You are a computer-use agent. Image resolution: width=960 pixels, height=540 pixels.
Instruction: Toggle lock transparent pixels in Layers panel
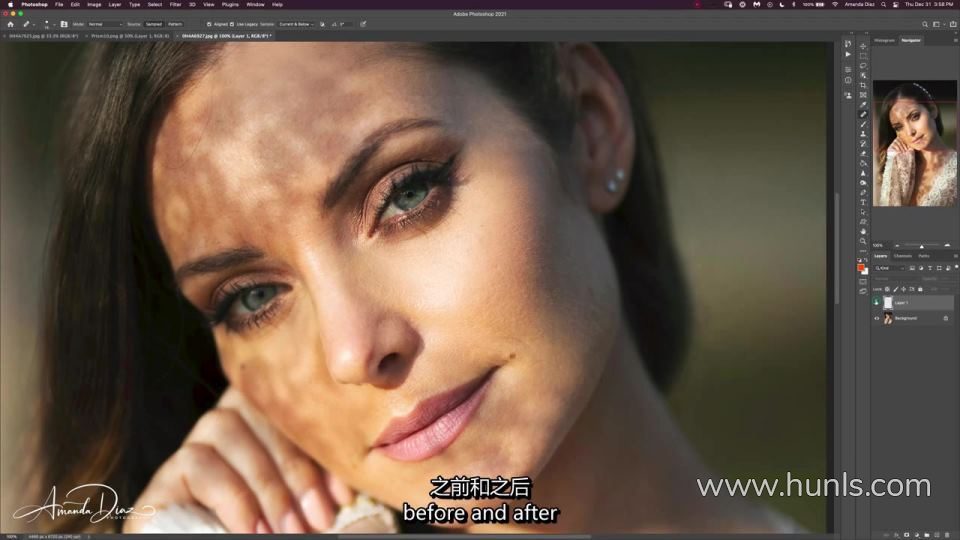(887, 289)
